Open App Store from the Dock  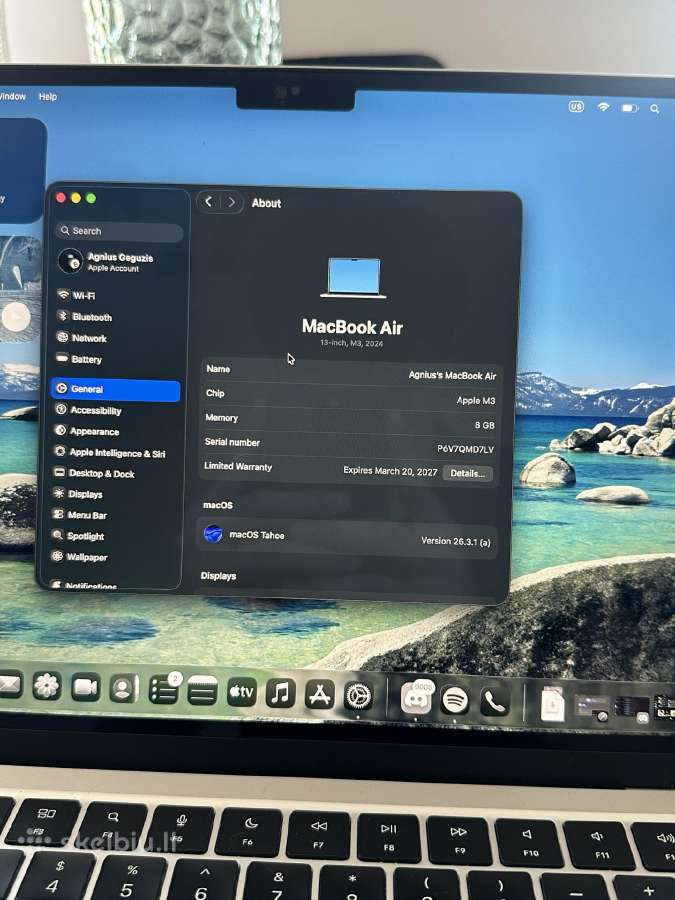[320, 695]
